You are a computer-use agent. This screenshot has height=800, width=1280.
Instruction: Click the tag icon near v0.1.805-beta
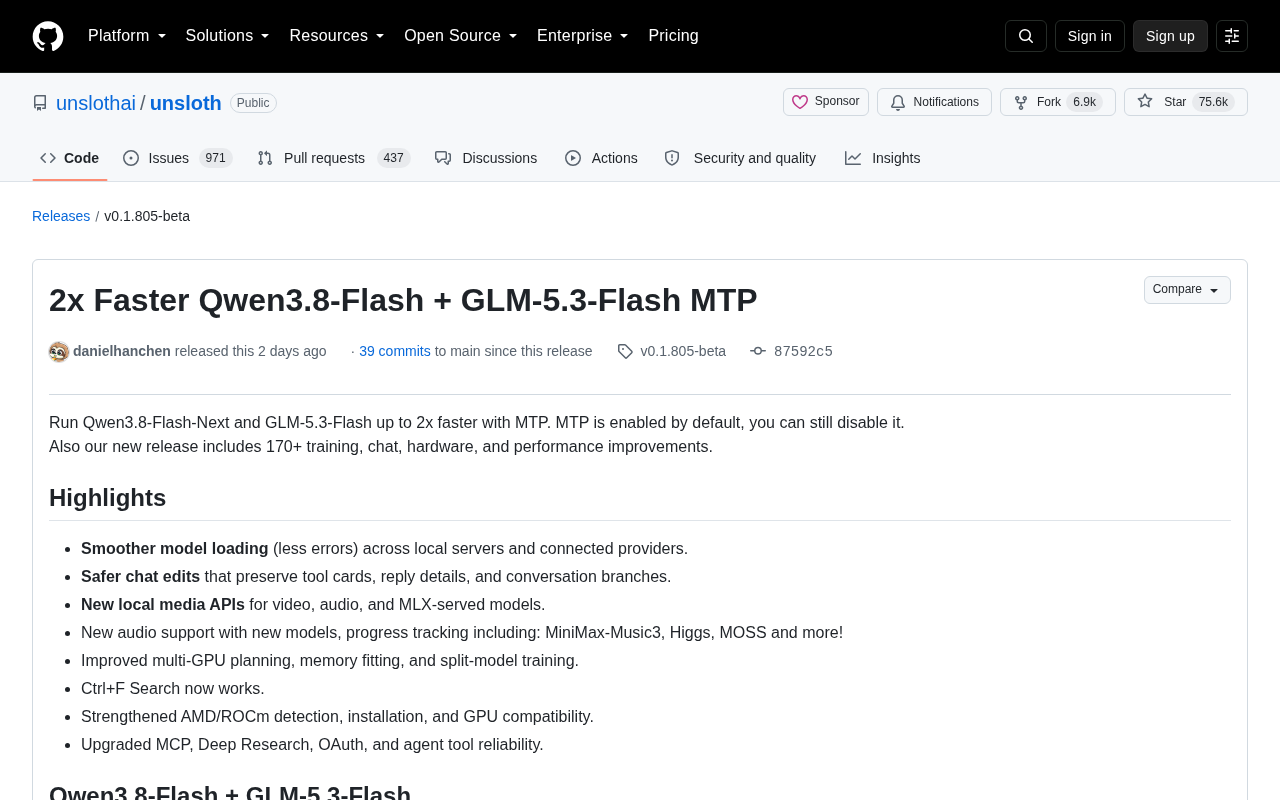625,351
